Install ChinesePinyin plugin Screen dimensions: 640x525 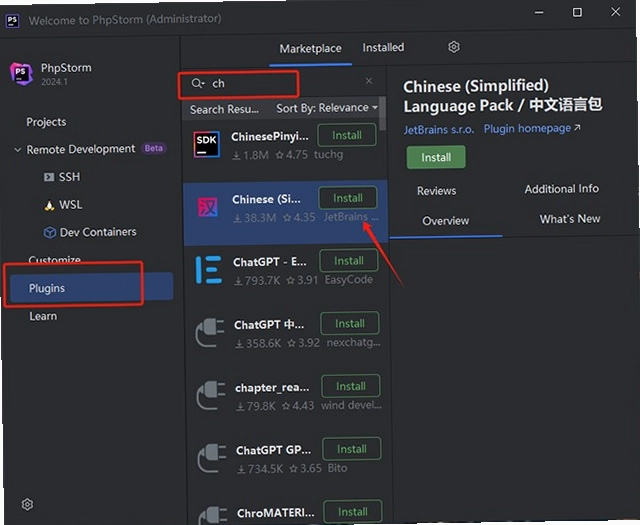point(347,135)
